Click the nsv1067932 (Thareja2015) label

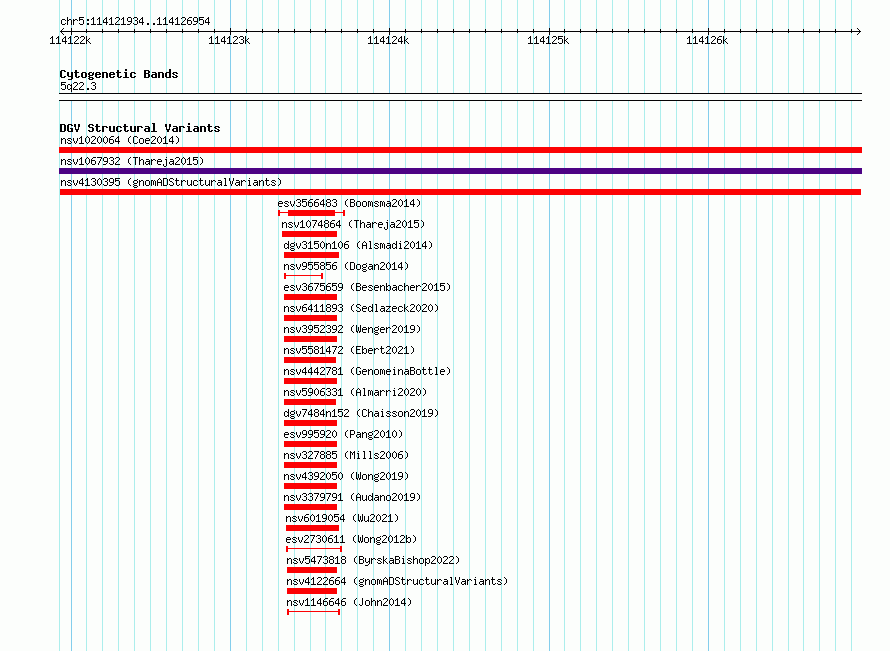tap(132, 161)
